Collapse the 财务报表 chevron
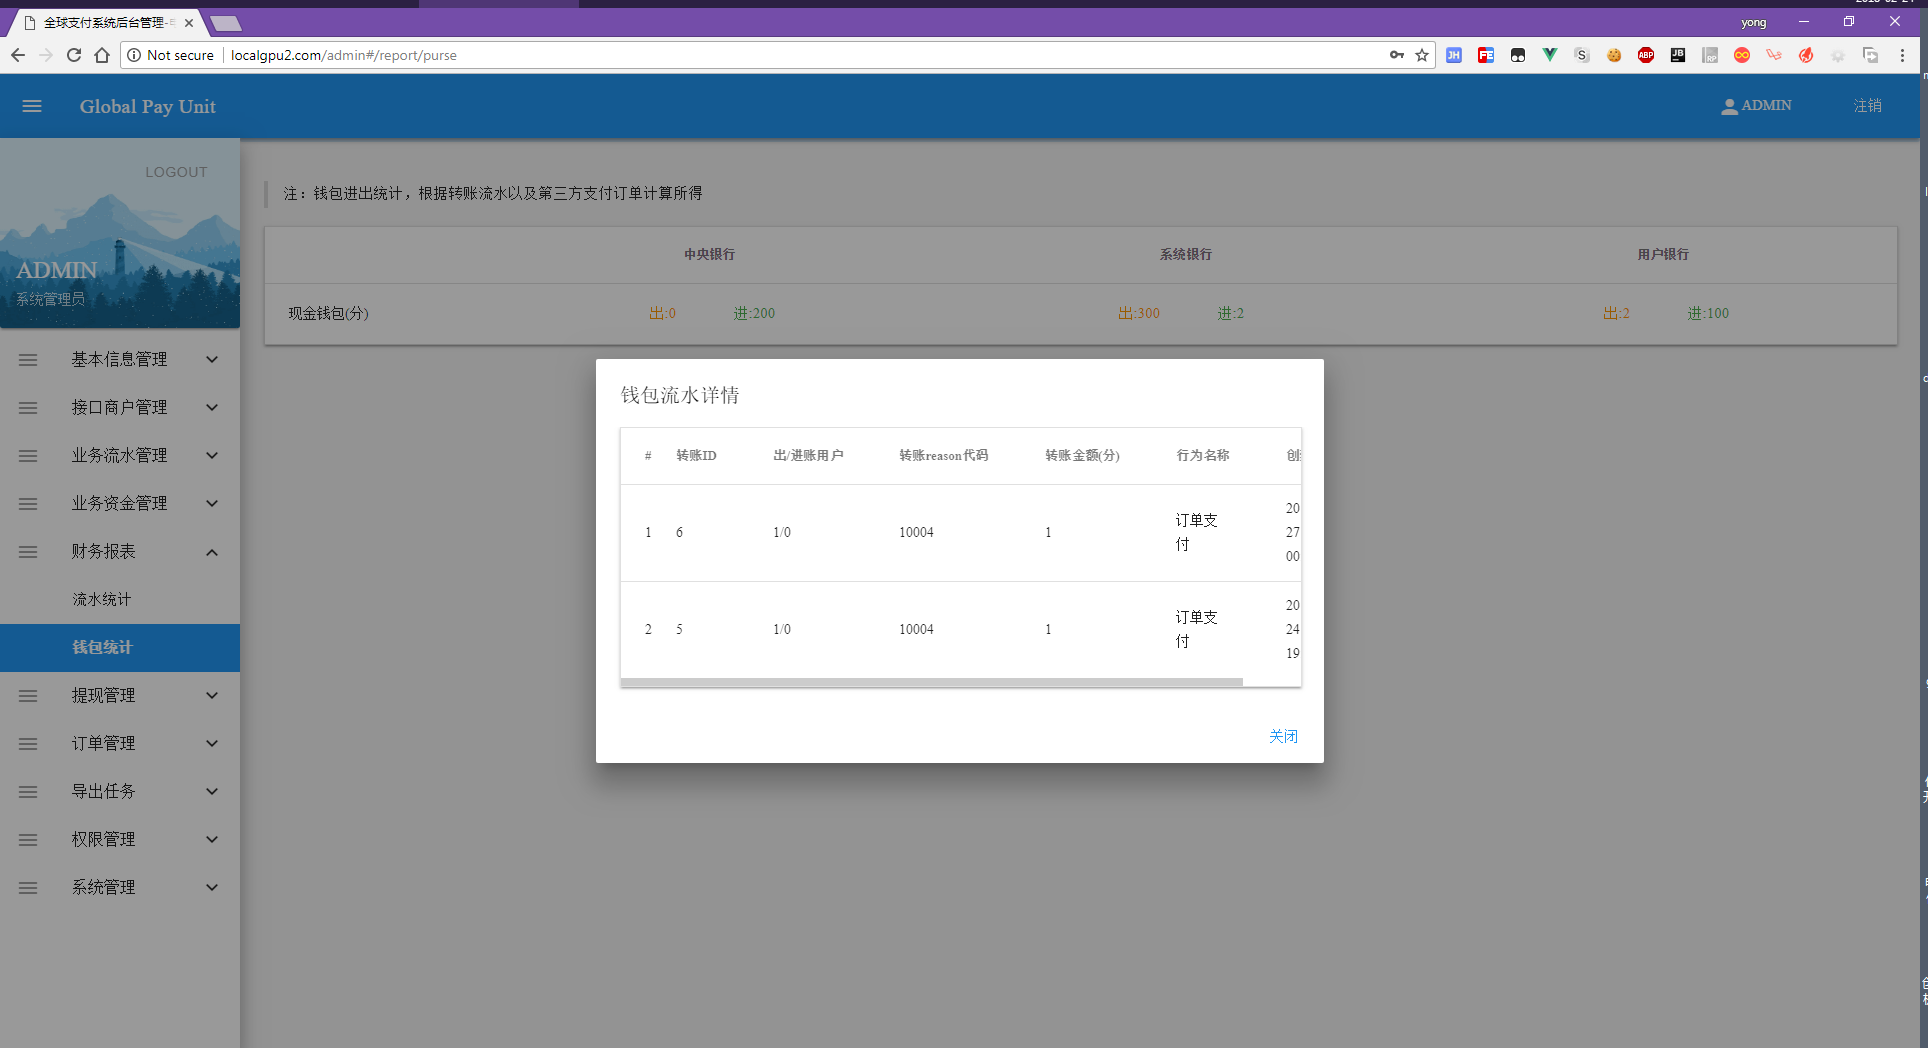 [212, 552]
